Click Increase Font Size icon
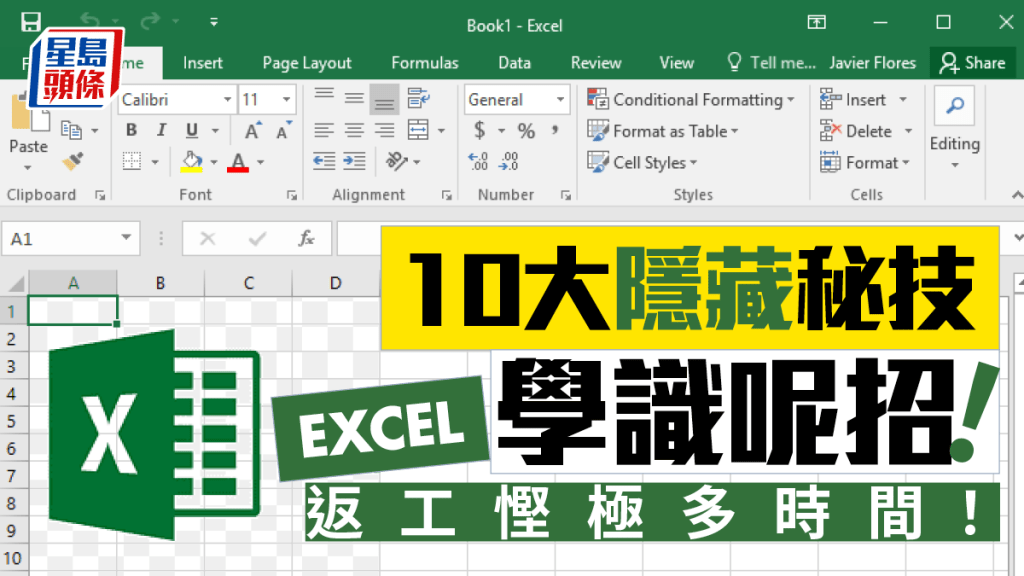Image resolution: width=1024 pixels, height=576 pixels. pos(253,131)
